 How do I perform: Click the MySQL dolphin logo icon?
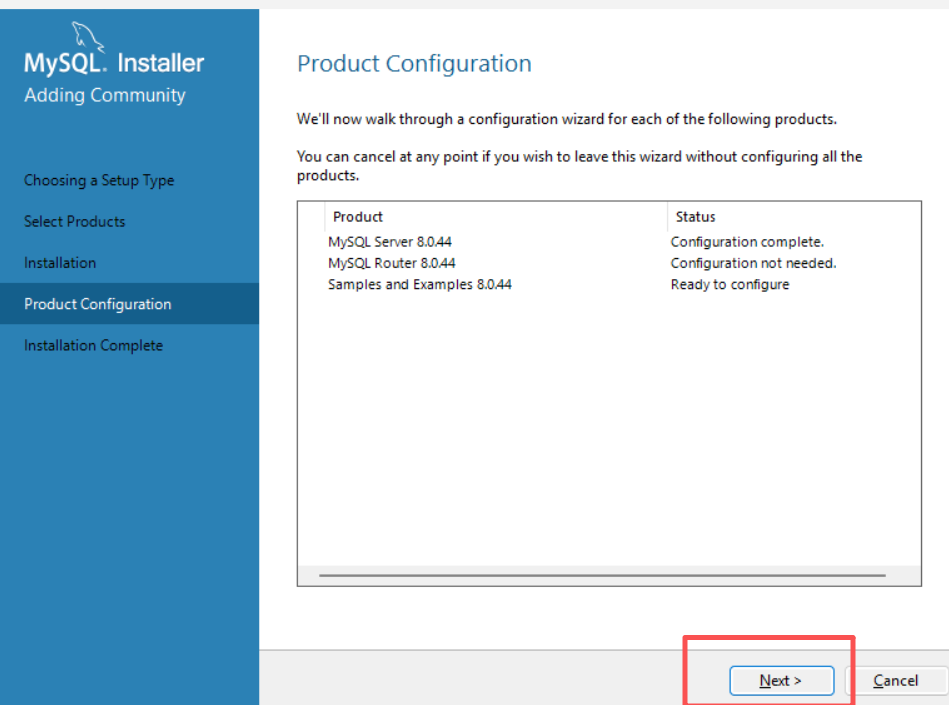coord(88,36)
